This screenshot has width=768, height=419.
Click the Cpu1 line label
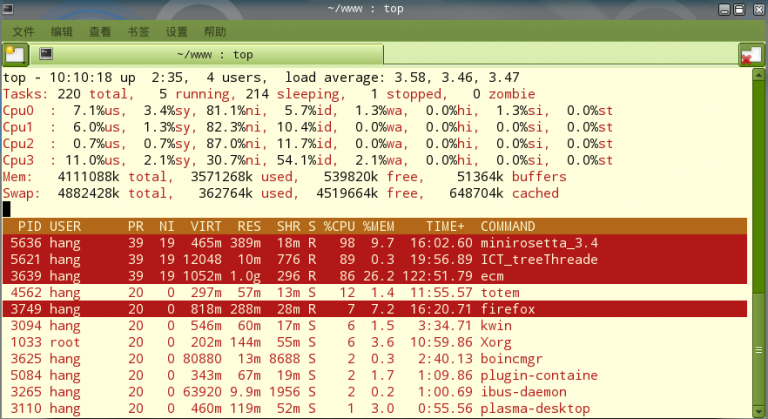point(18,127)
